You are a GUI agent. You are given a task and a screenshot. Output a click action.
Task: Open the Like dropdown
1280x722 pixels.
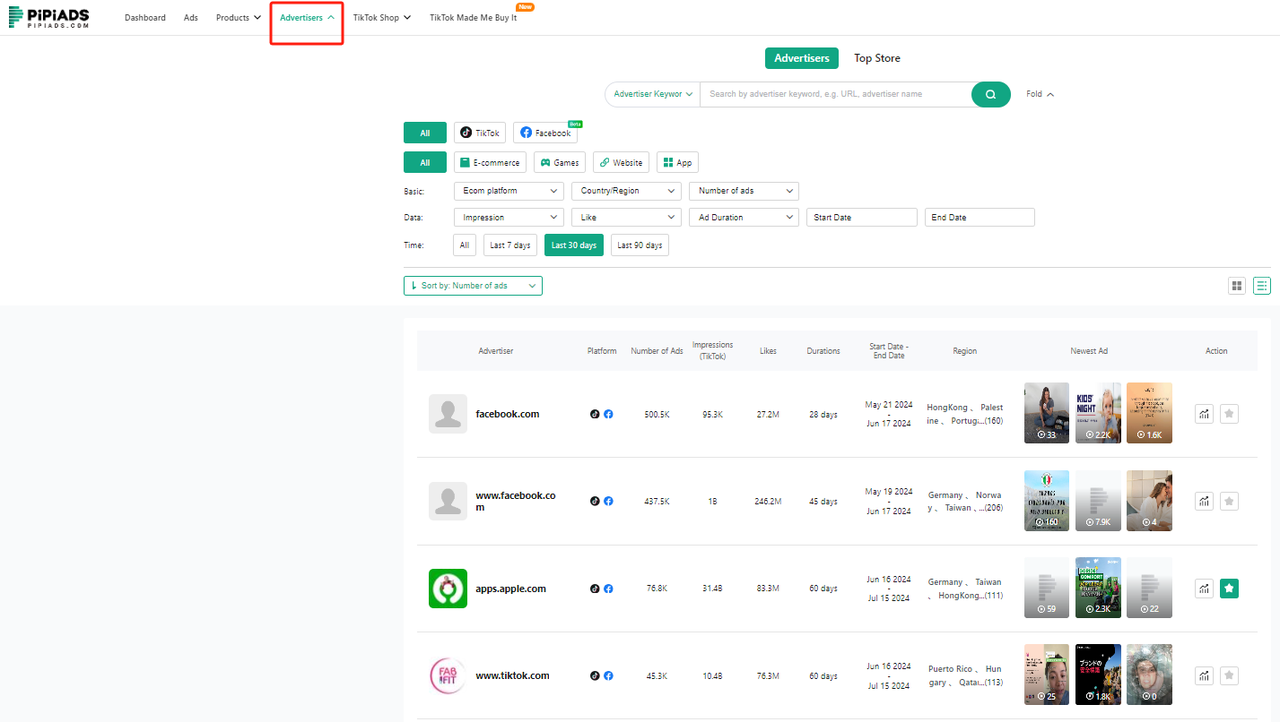626,217
